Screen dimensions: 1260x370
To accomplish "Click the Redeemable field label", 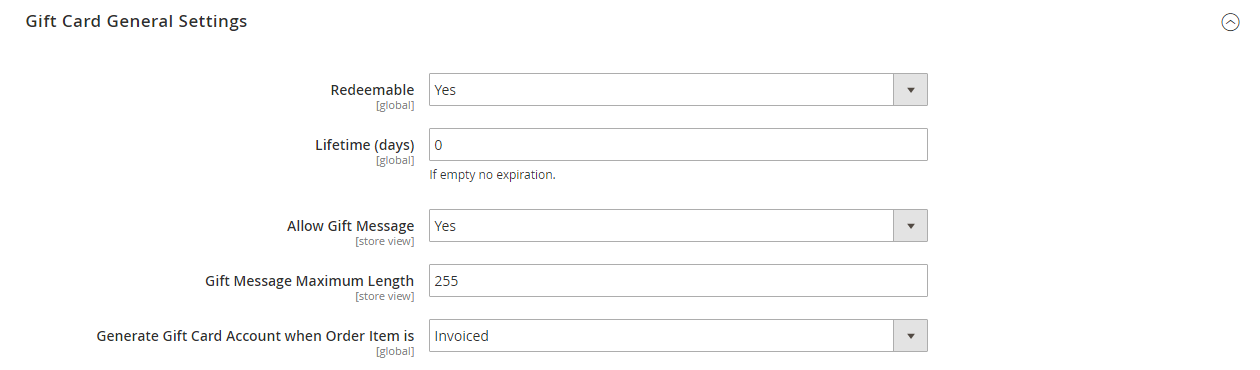I will (x=372, y=90).
